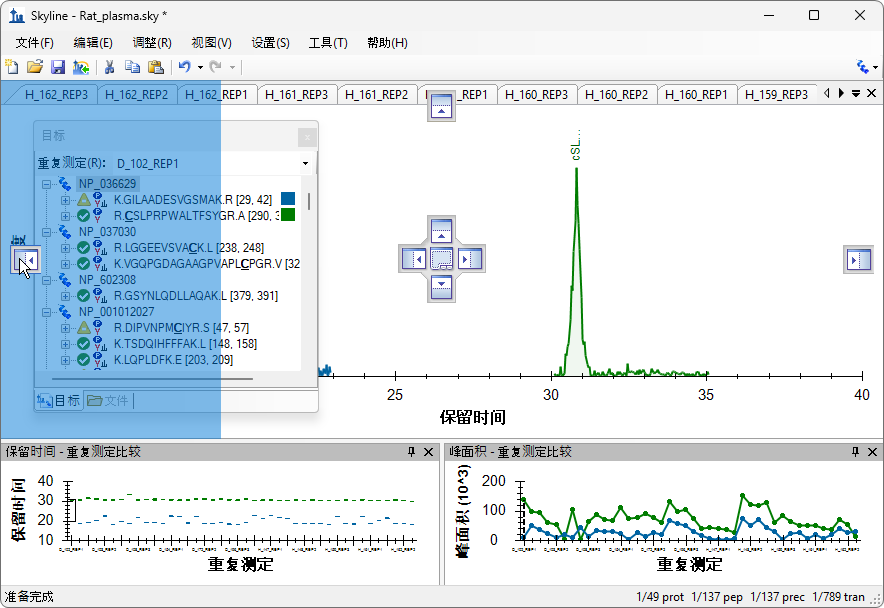Collapse the NP_036629 protein node
The width and height of the screenshot is (884, 608).
[x=46, y=184]
